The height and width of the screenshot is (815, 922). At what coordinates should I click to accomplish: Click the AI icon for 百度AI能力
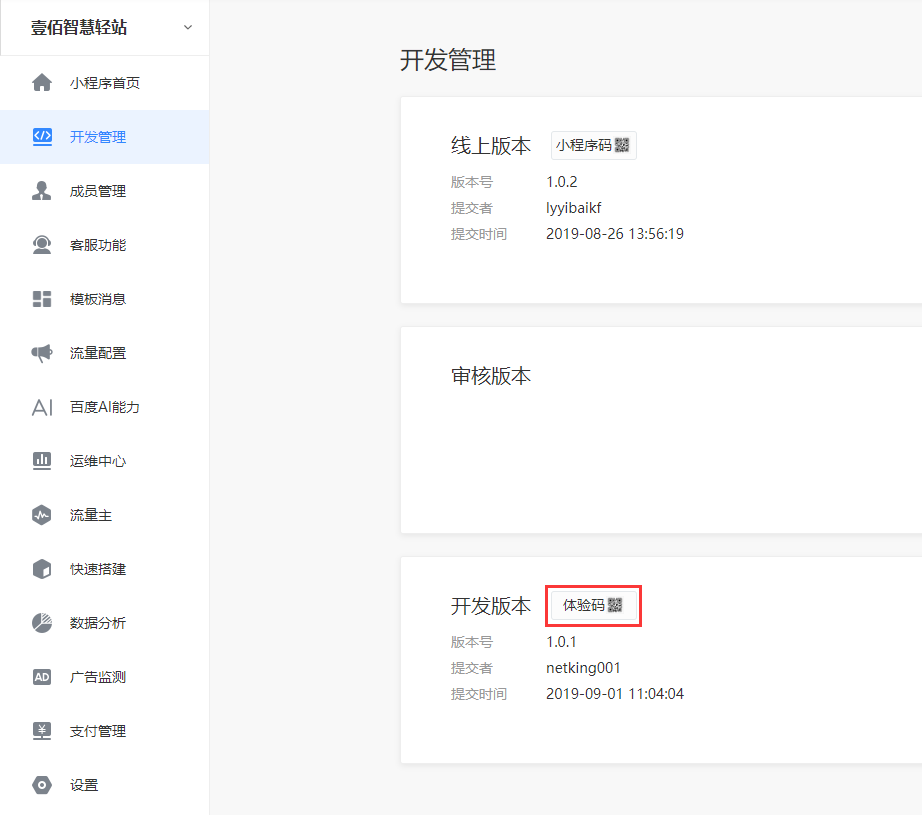[42, 407]
